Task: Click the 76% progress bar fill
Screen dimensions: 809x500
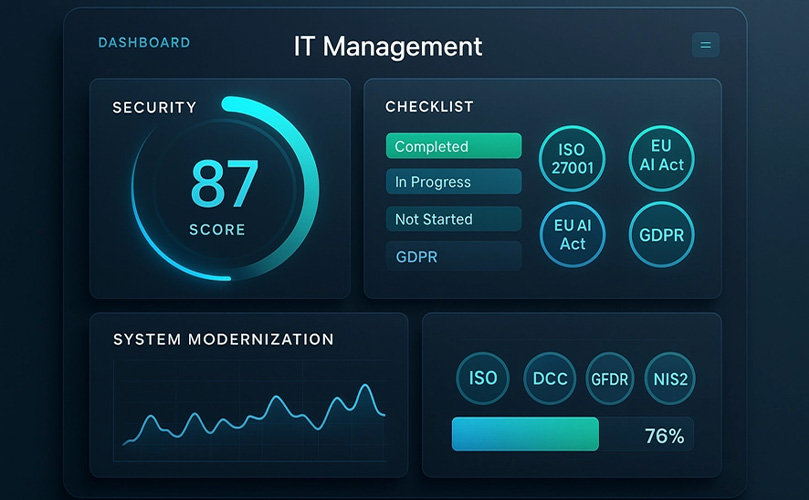Action: point(525,434)
